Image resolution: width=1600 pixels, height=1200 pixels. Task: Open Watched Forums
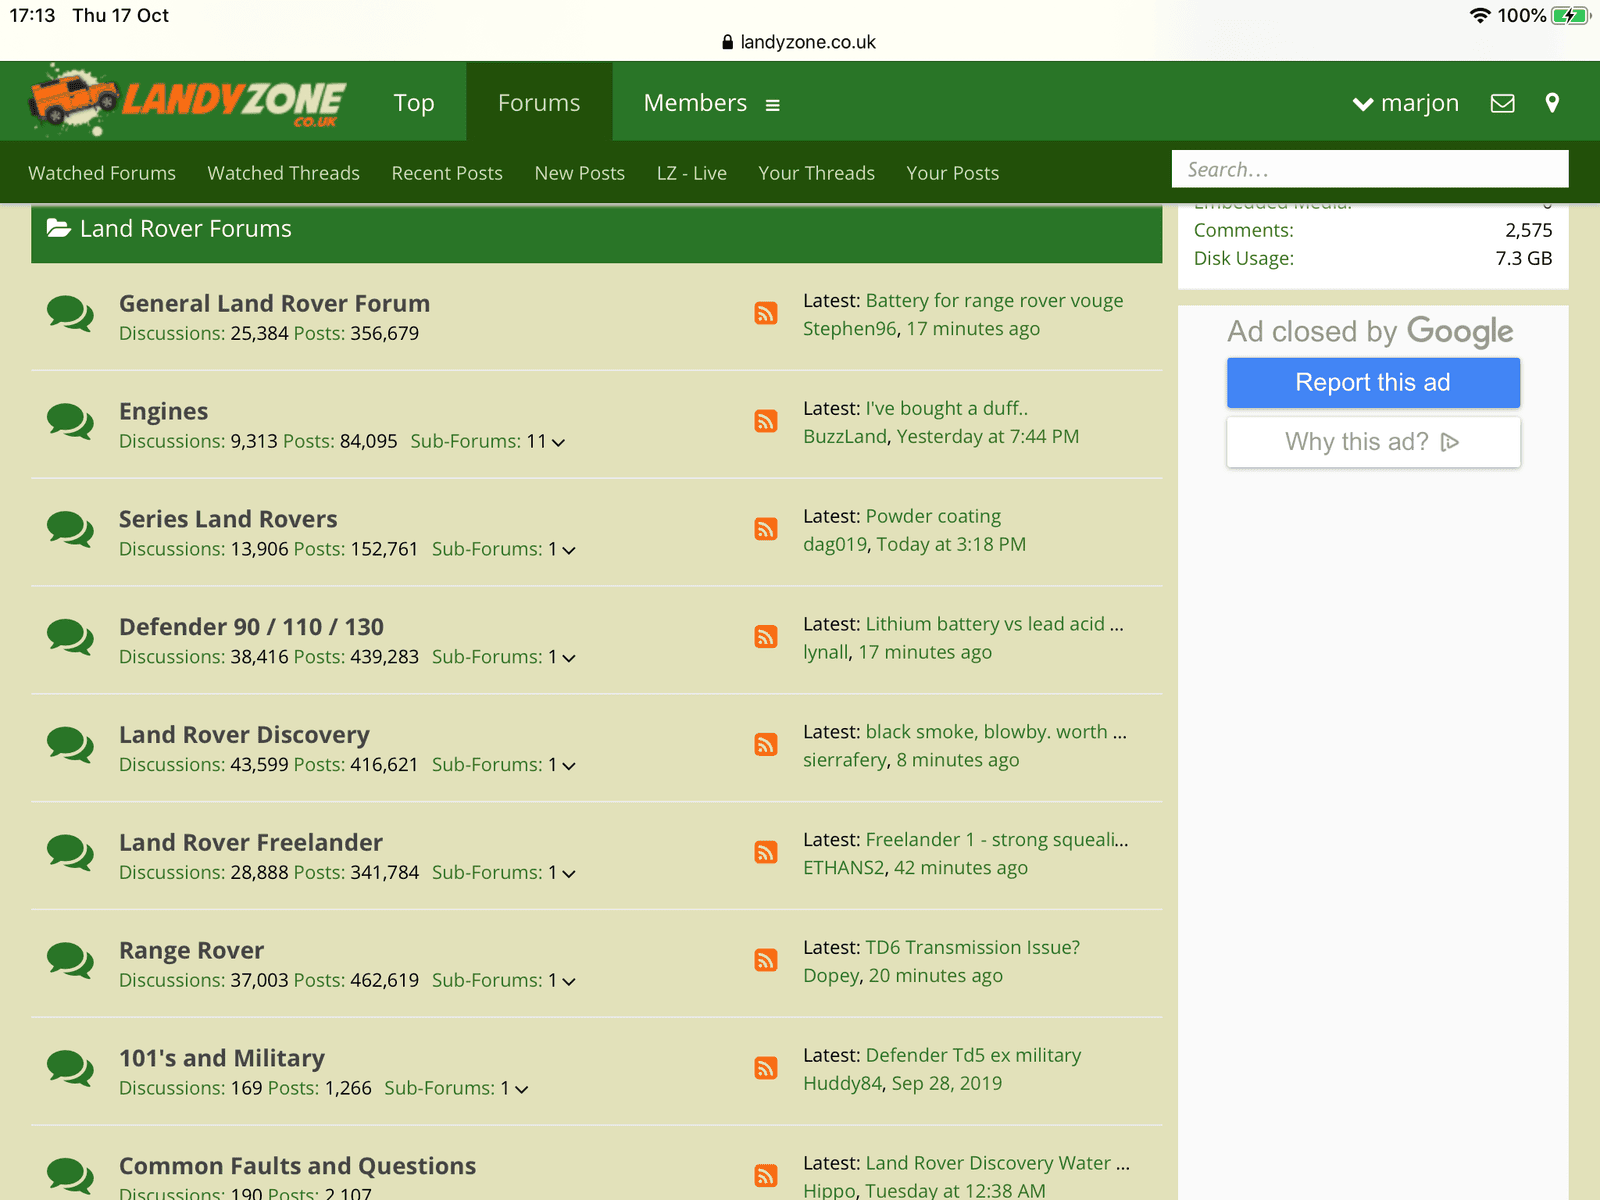click(x=102, y=173)
